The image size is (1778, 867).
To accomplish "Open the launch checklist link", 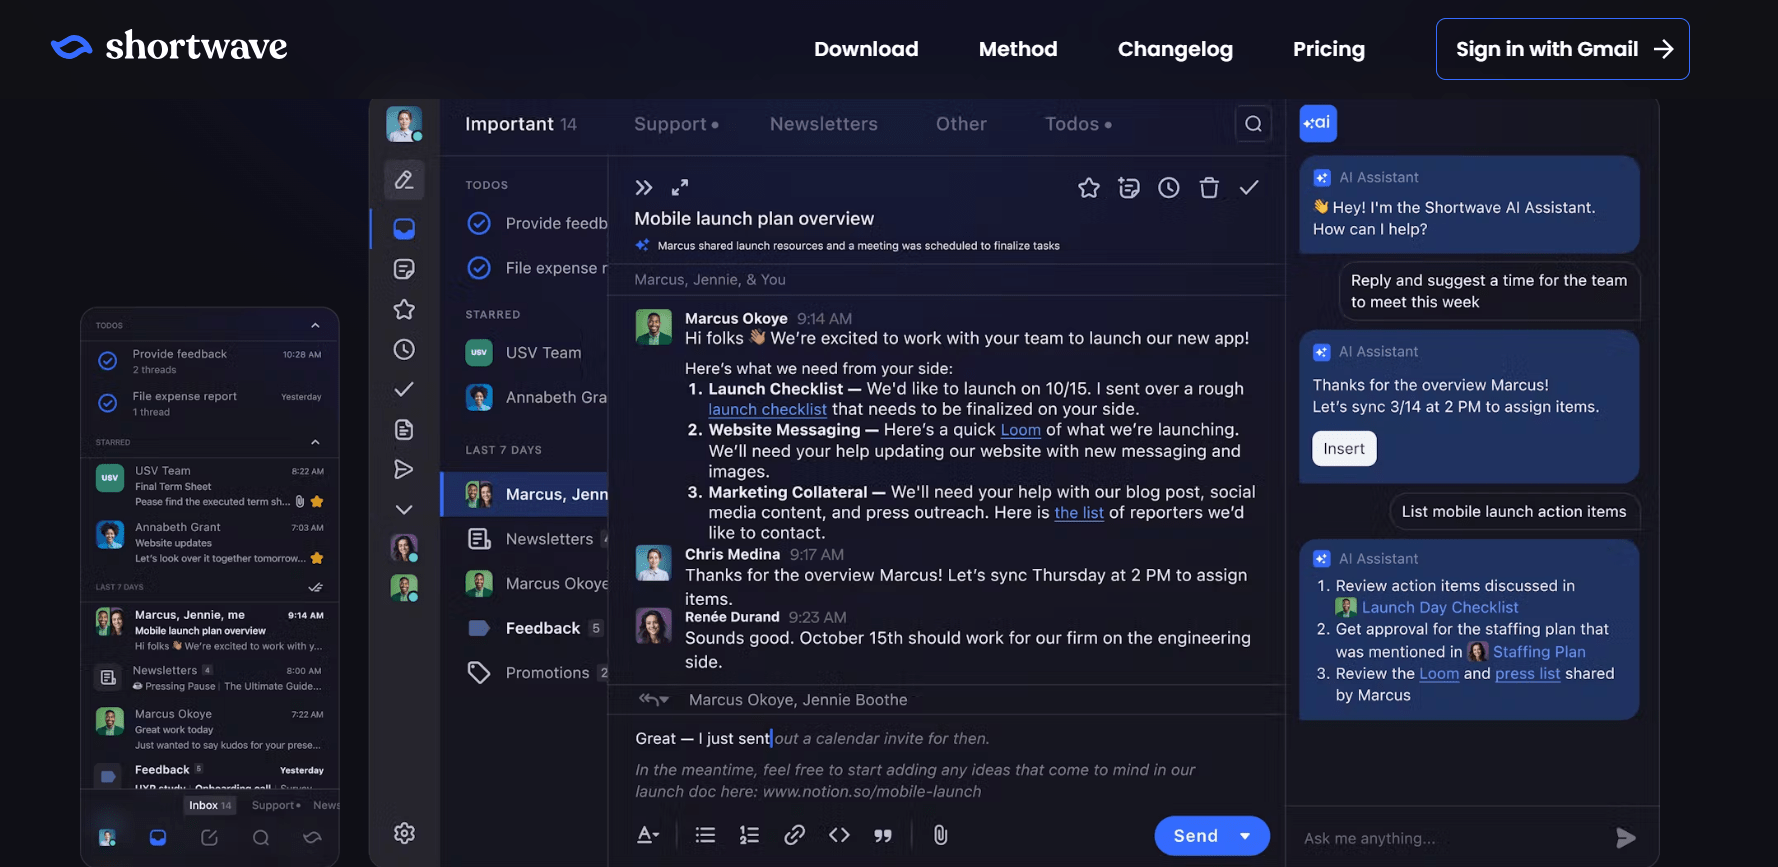I will click(767, 409).
